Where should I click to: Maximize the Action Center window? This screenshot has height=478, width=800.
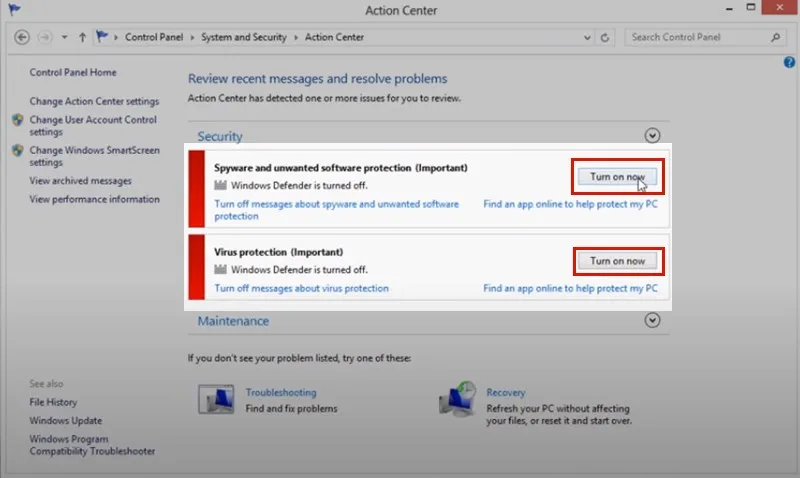click(x=751, y=7)
